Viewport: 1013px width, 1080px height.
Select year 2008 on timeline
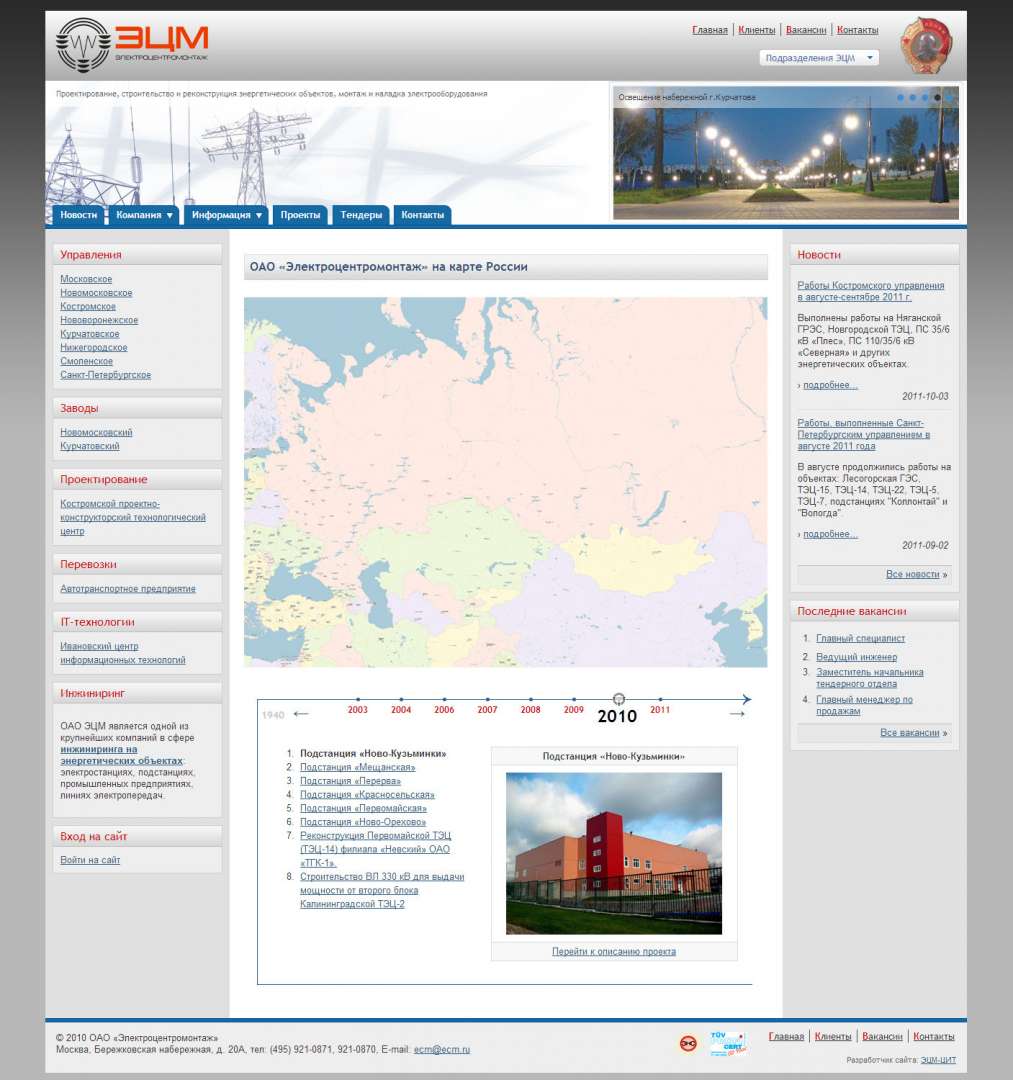(530, 709)
